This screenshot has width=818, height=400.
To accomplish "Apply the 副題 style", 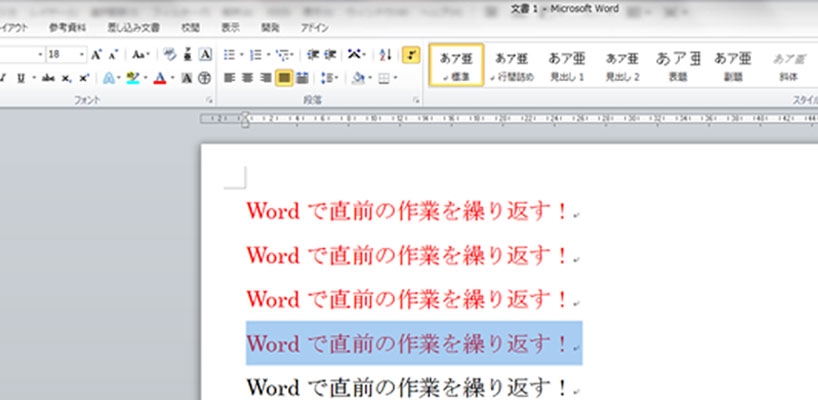I will pos(733,65).
